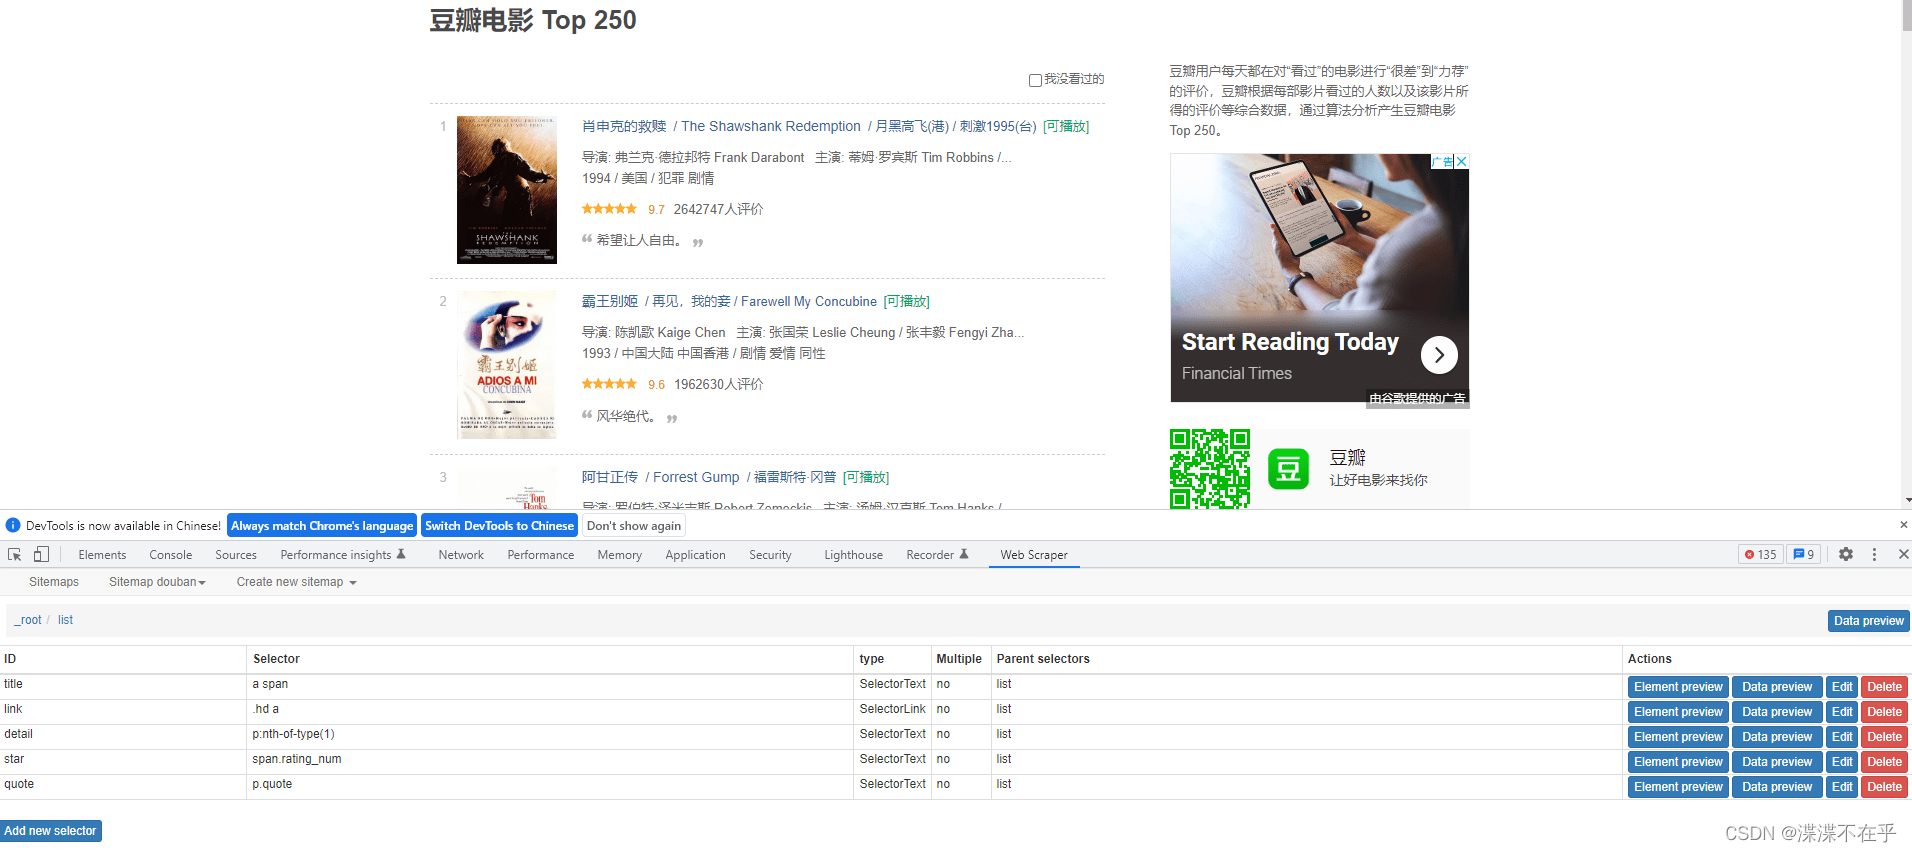Click 可播放 link beside Shawshank Redemption
The width and height of the screenshot is (1912, 852).
point(1066,126)
